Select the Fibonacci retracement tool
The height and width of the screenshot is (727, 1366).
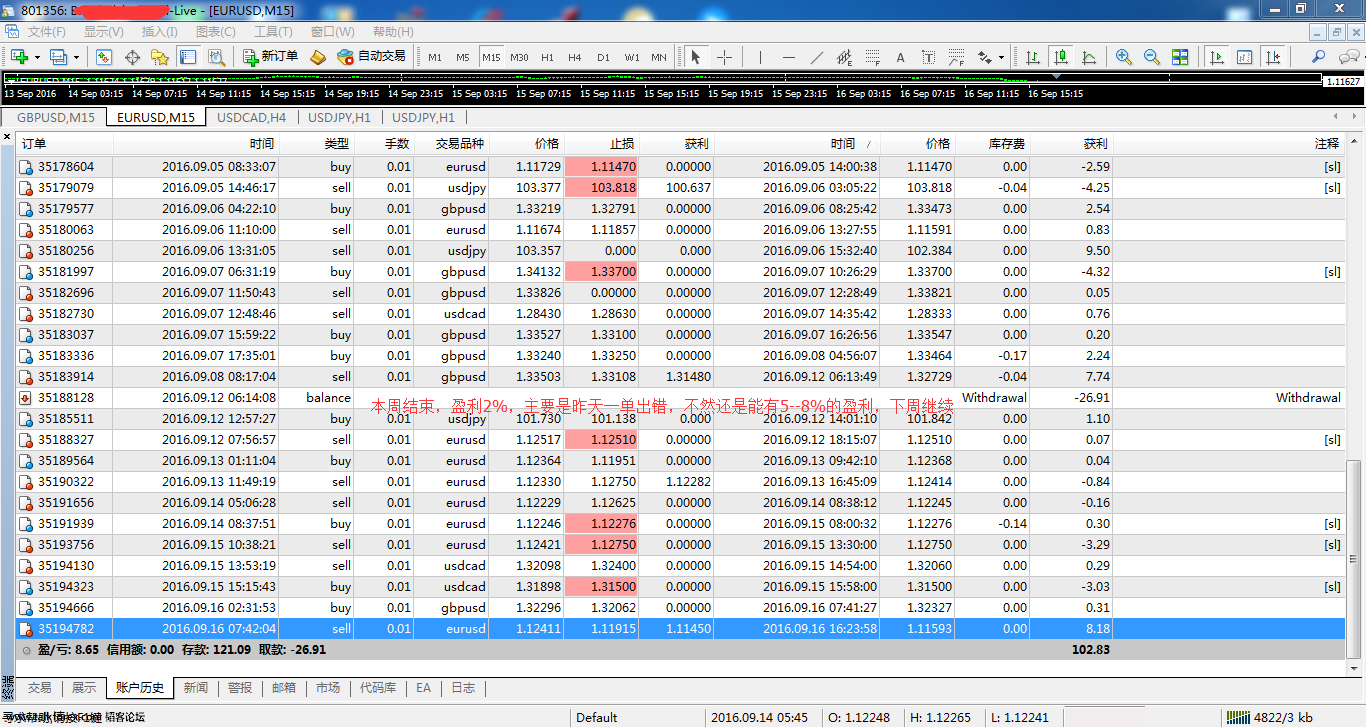[x=872, y=57]
